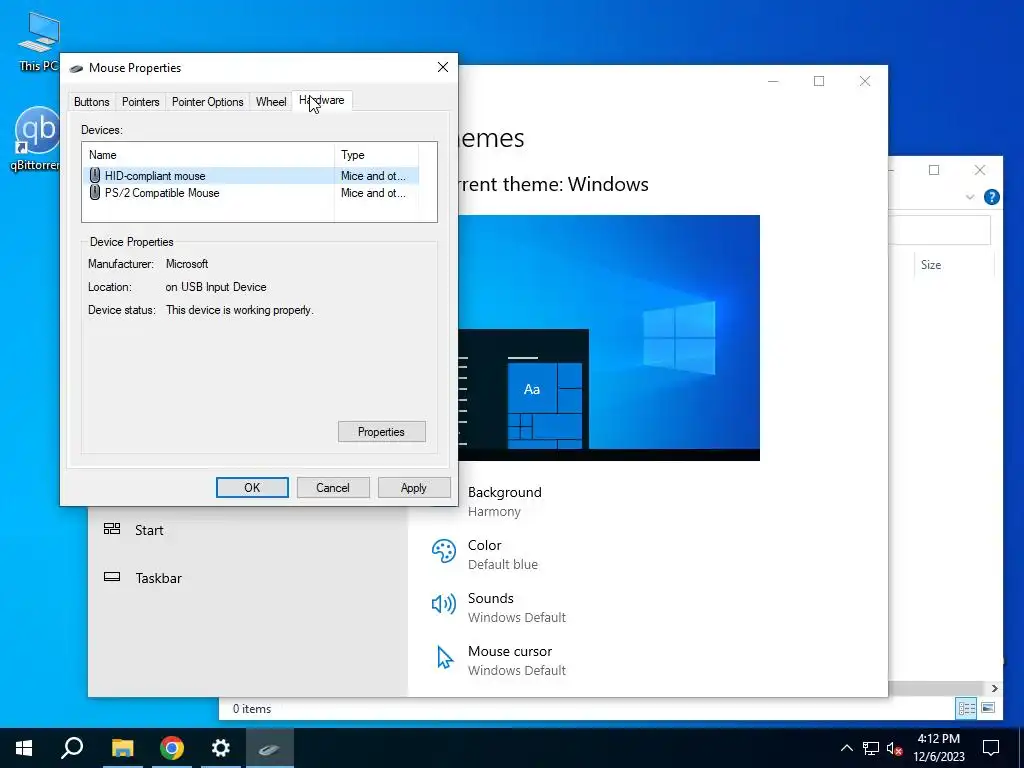1024x768 pixels.
Task: Switch File Explorer to details view icon
Action: click(x=967, y=708)
